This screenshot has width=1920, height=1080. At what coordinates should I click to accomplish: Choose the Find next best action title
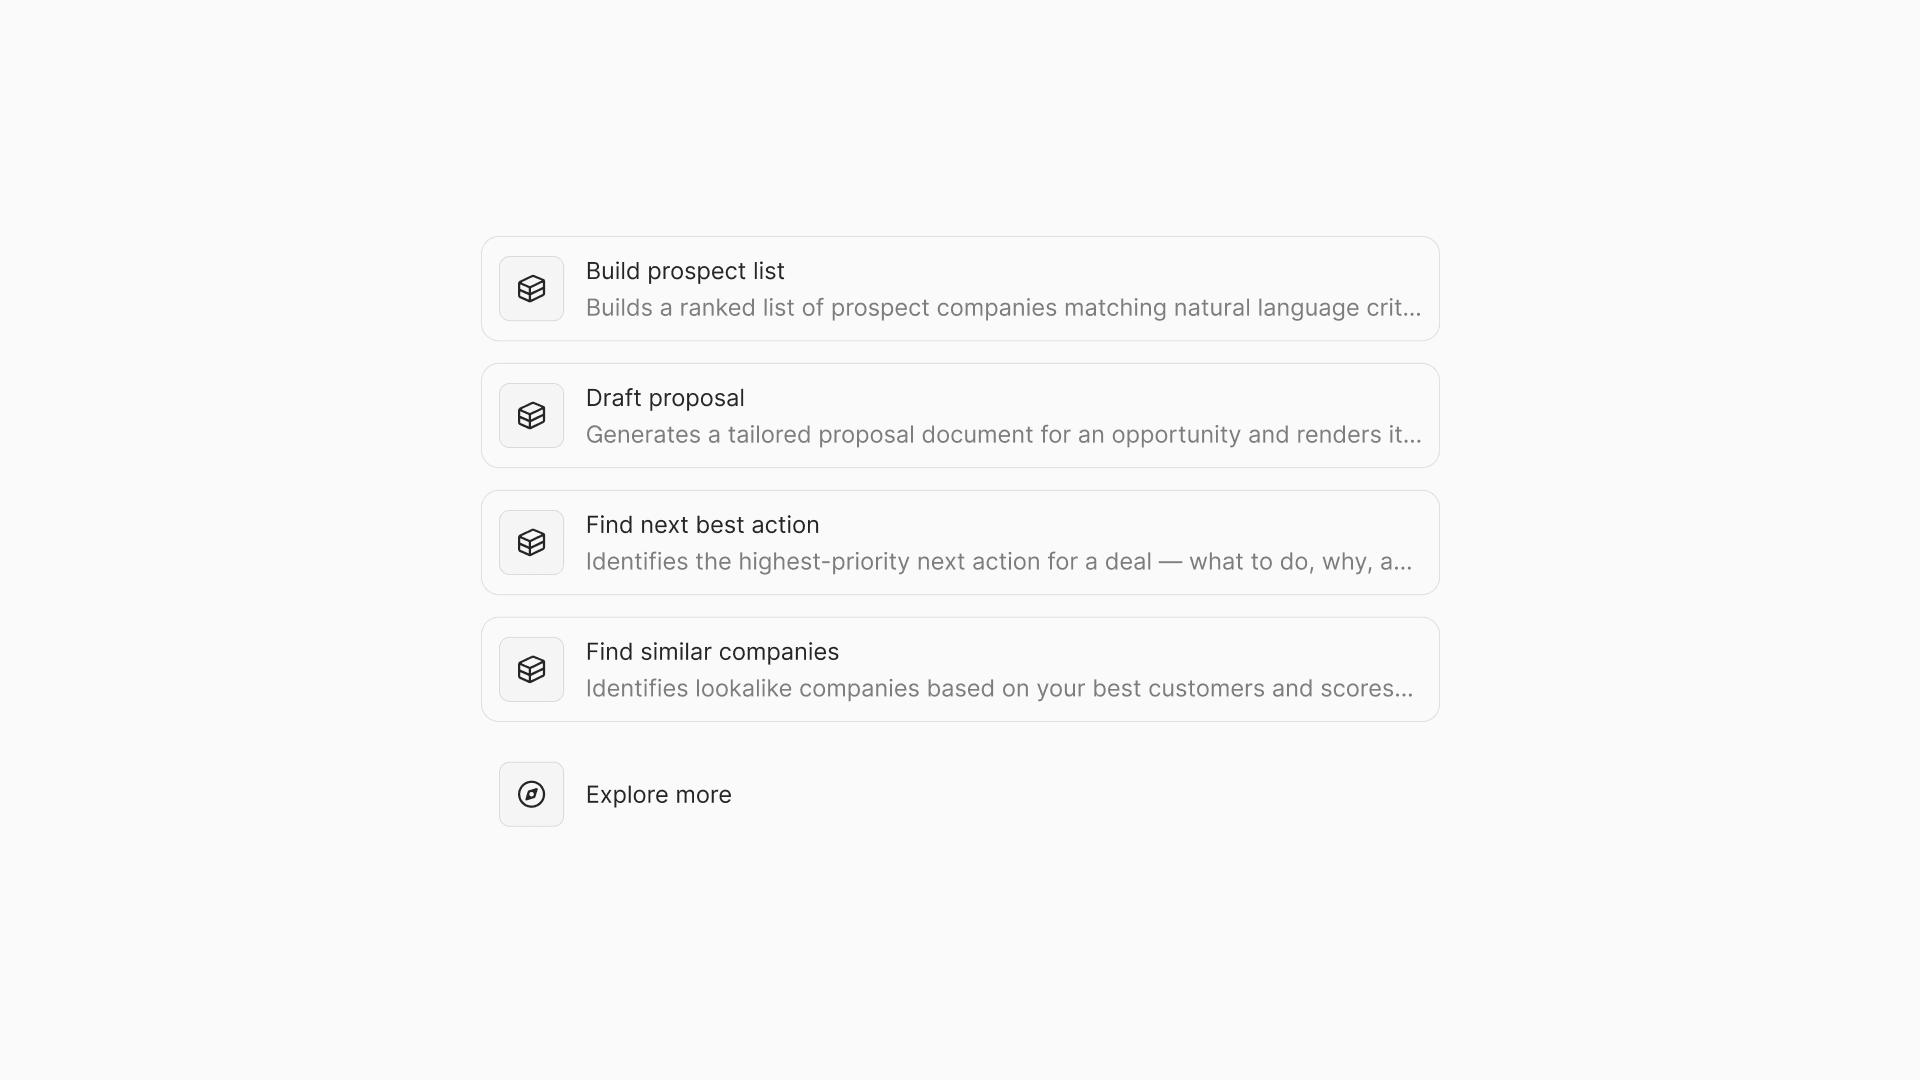[x=702, y=525]
